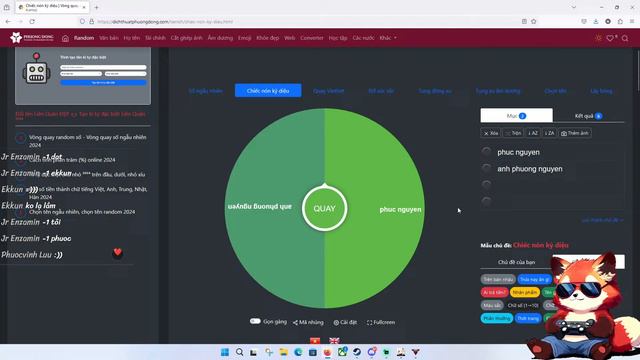Open Vòng quay random số sidebar link
The height and width of the screenshot is (360, 640).
click(x=87, y=141)
